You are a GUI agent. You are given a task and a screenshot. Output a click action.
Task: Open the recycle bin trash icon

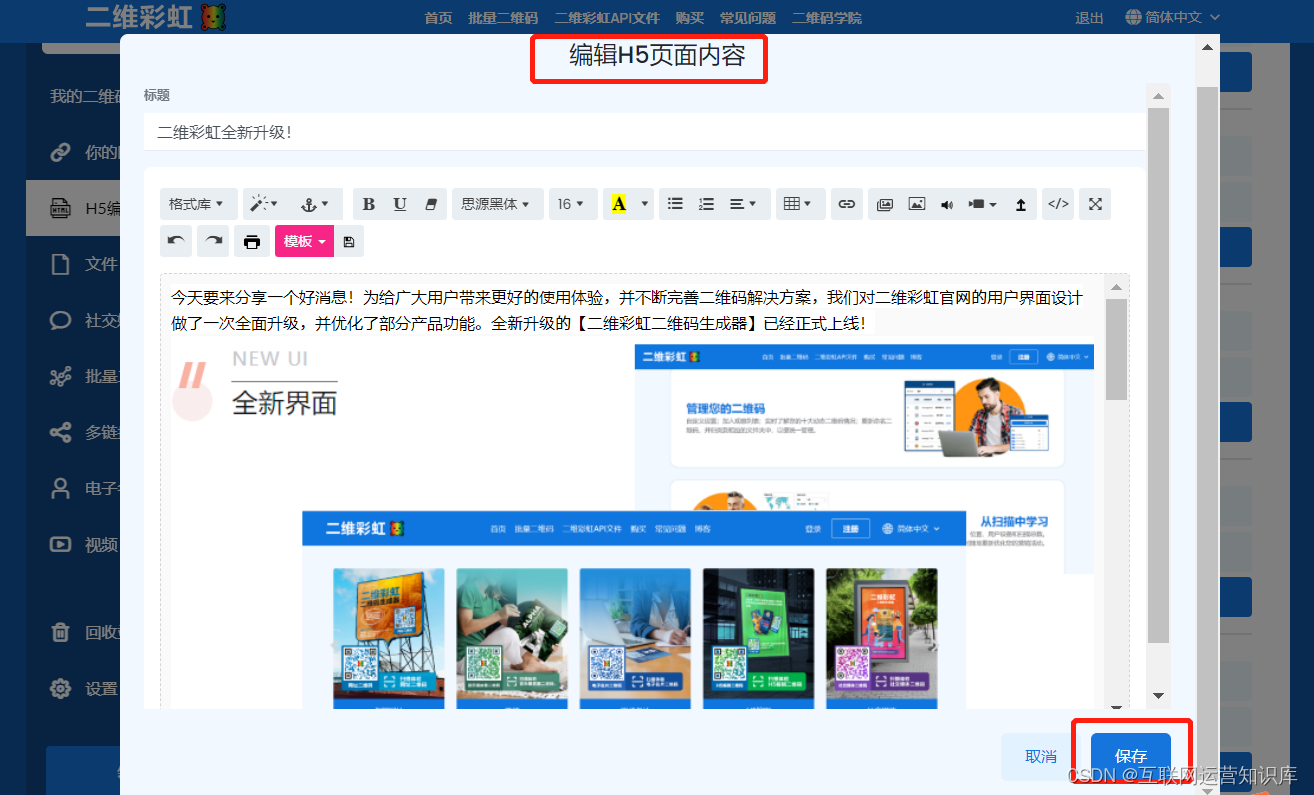tap(61, 632)
